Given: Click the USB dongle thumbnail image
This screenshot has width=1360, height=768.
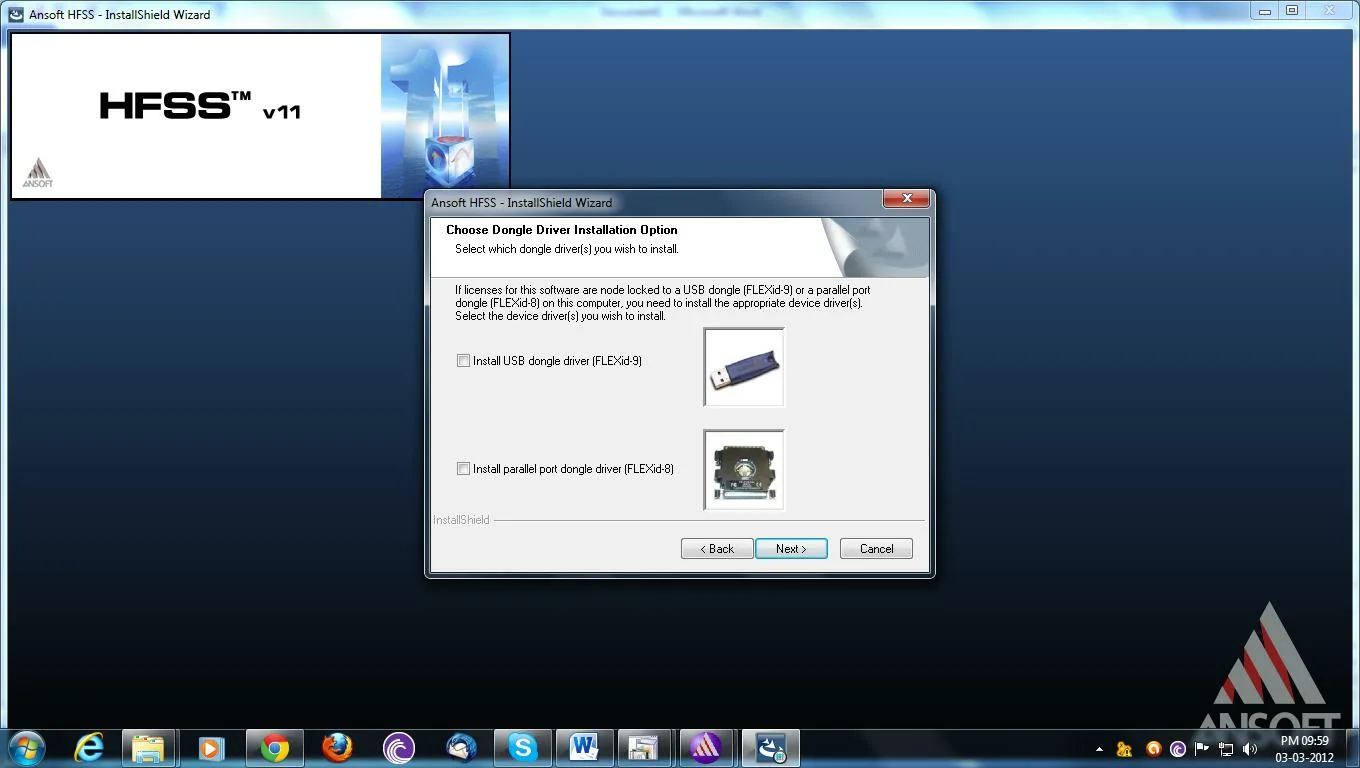Looking at the screenshot, I should click(744, 367).
